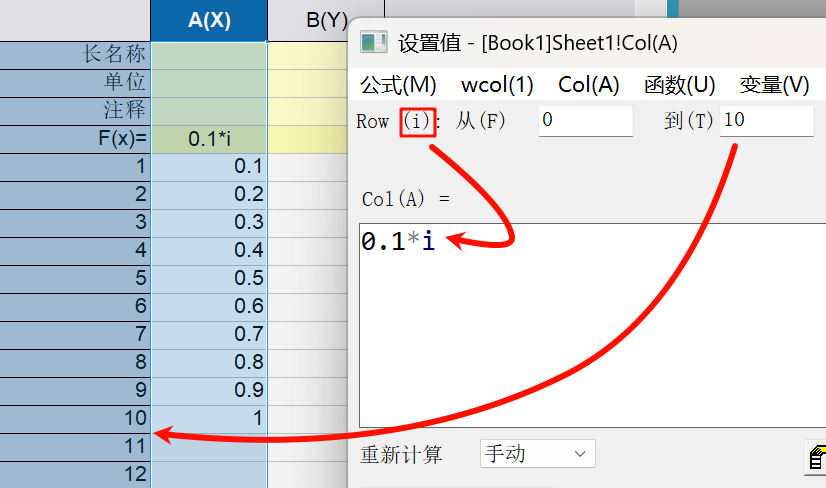The width and height of the screenshot is (826, 488).
Task: Select row header 4
Action: [x=75, y=251]
